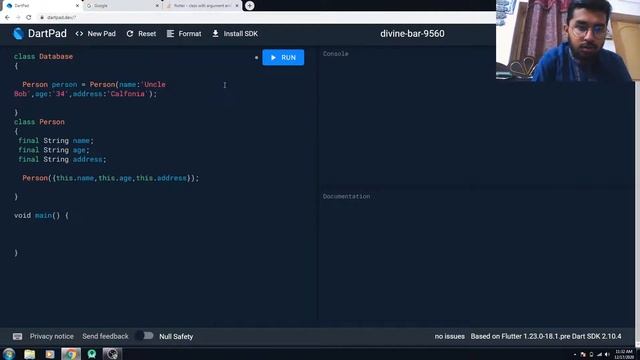Click the 'no issues' status text

(x=449, y=336)
